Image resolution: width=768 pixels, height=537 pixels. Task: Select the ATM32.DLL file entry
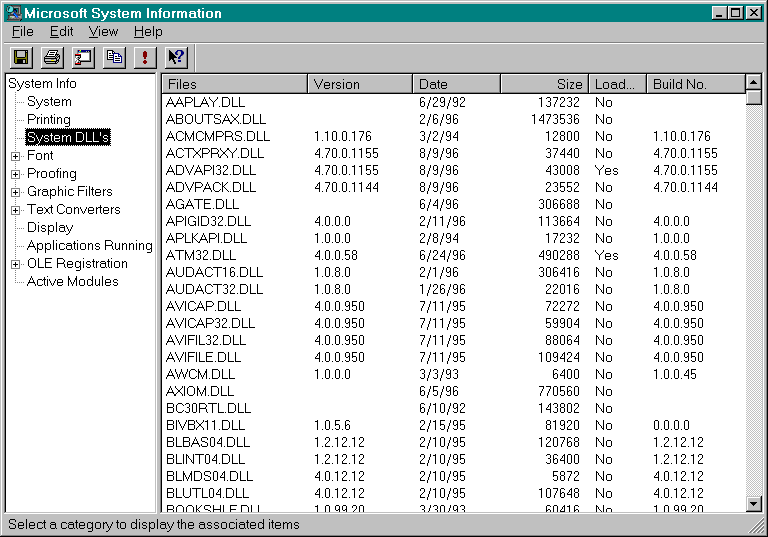tap(201, 255)
